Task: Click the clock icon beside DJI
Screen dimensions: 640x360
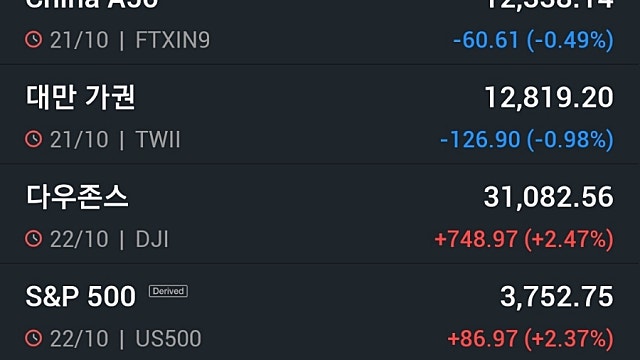Action: point(33,239)
